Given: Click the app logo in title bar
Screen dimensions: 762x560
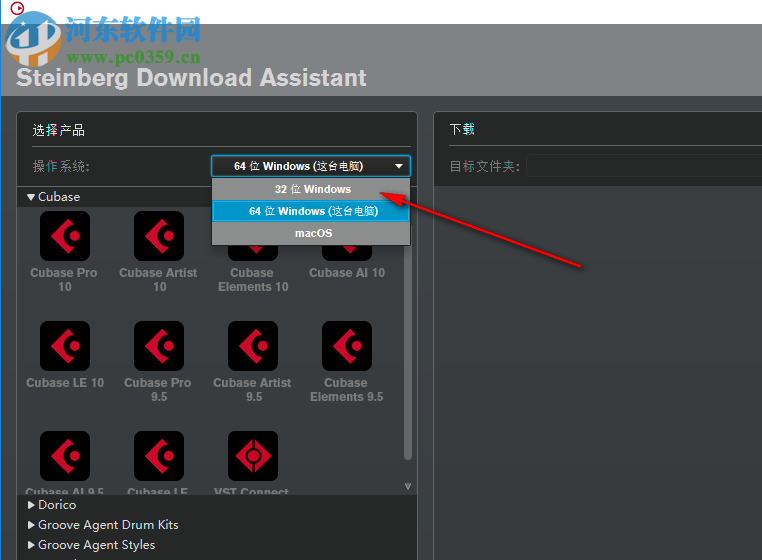Looking at the screenshot, I should pos(17,8).
